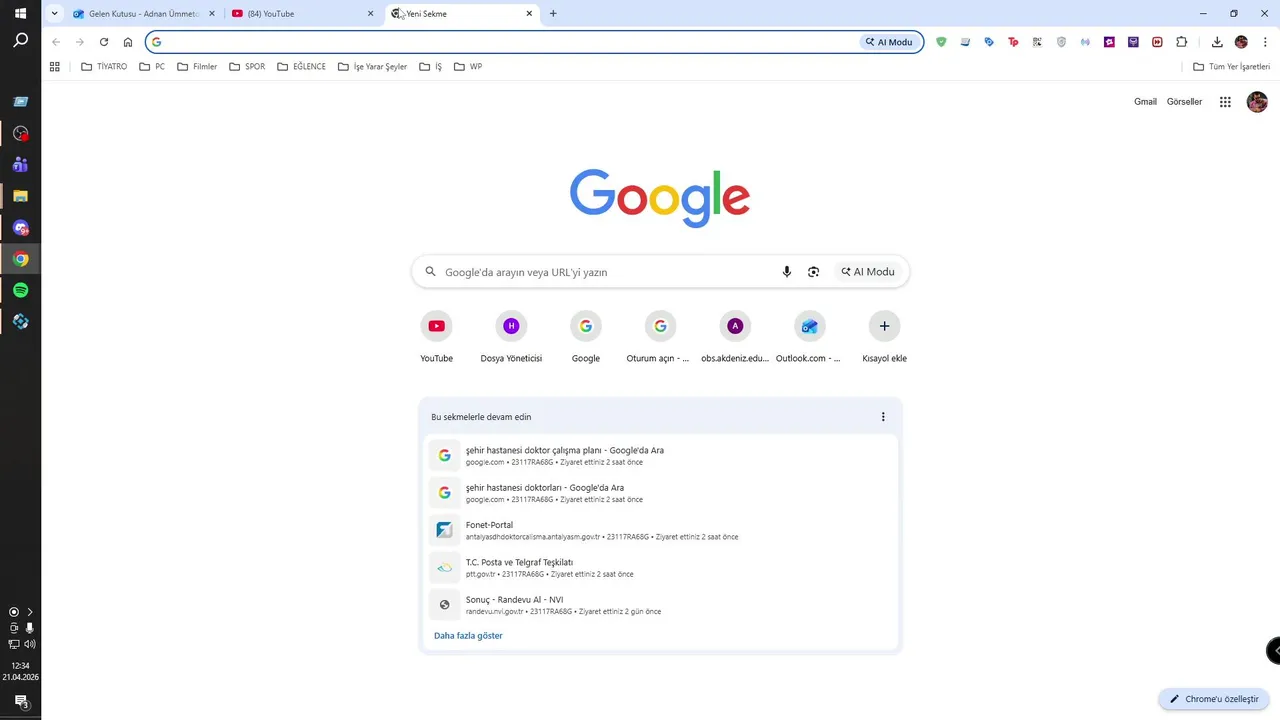Open 'şehir hastanesi doktorları' history entry
1280x720 pixels.
pos(660,493)
